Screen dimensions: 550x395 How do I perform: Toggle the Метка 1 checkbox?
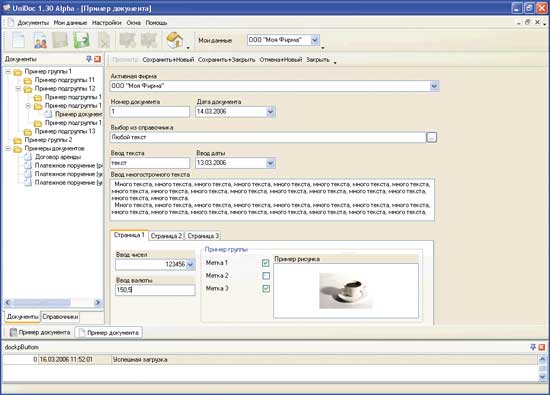tap(266, 263)
